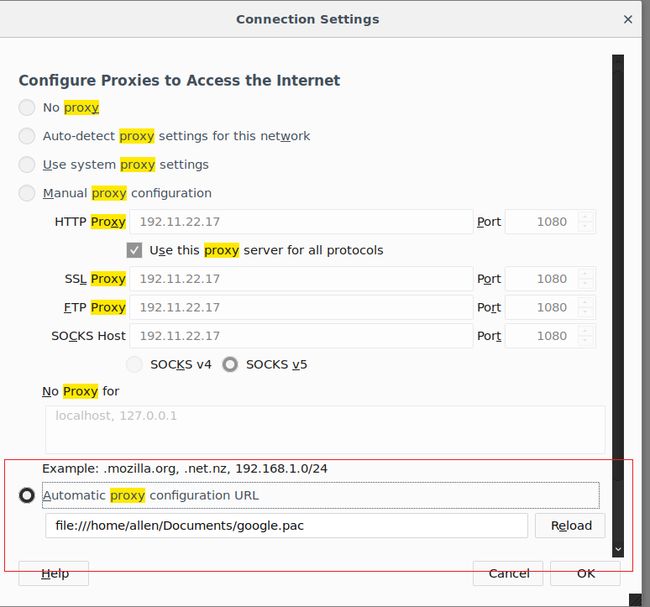The height and width of the screenshot is (607, 650).
Task: Click the SOCKS Host address field
Action: pos(301,336)
